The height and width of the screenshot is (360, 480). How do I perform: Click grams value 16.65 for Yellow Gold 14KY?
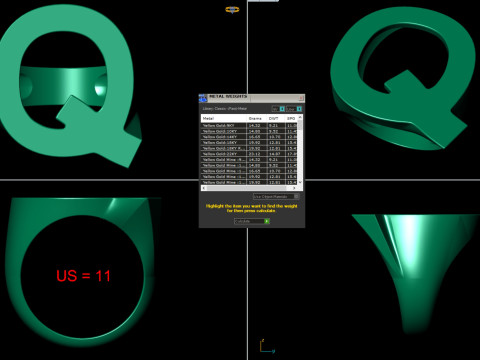tap(254, 137)
